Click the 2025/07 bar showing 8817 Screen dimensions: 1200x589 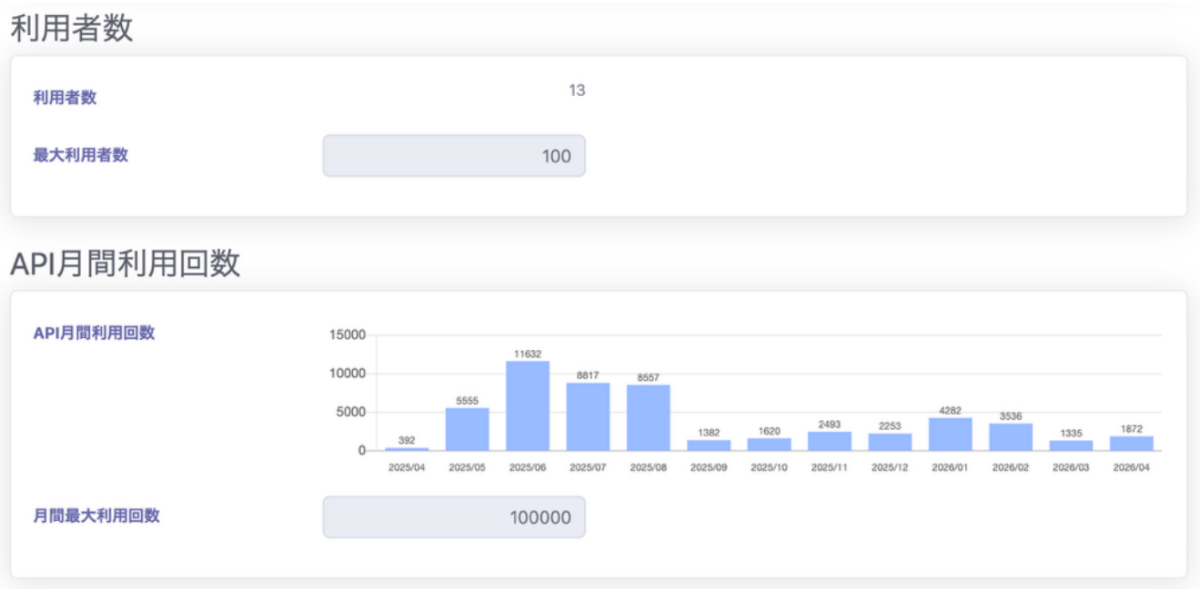coord(588,417)
